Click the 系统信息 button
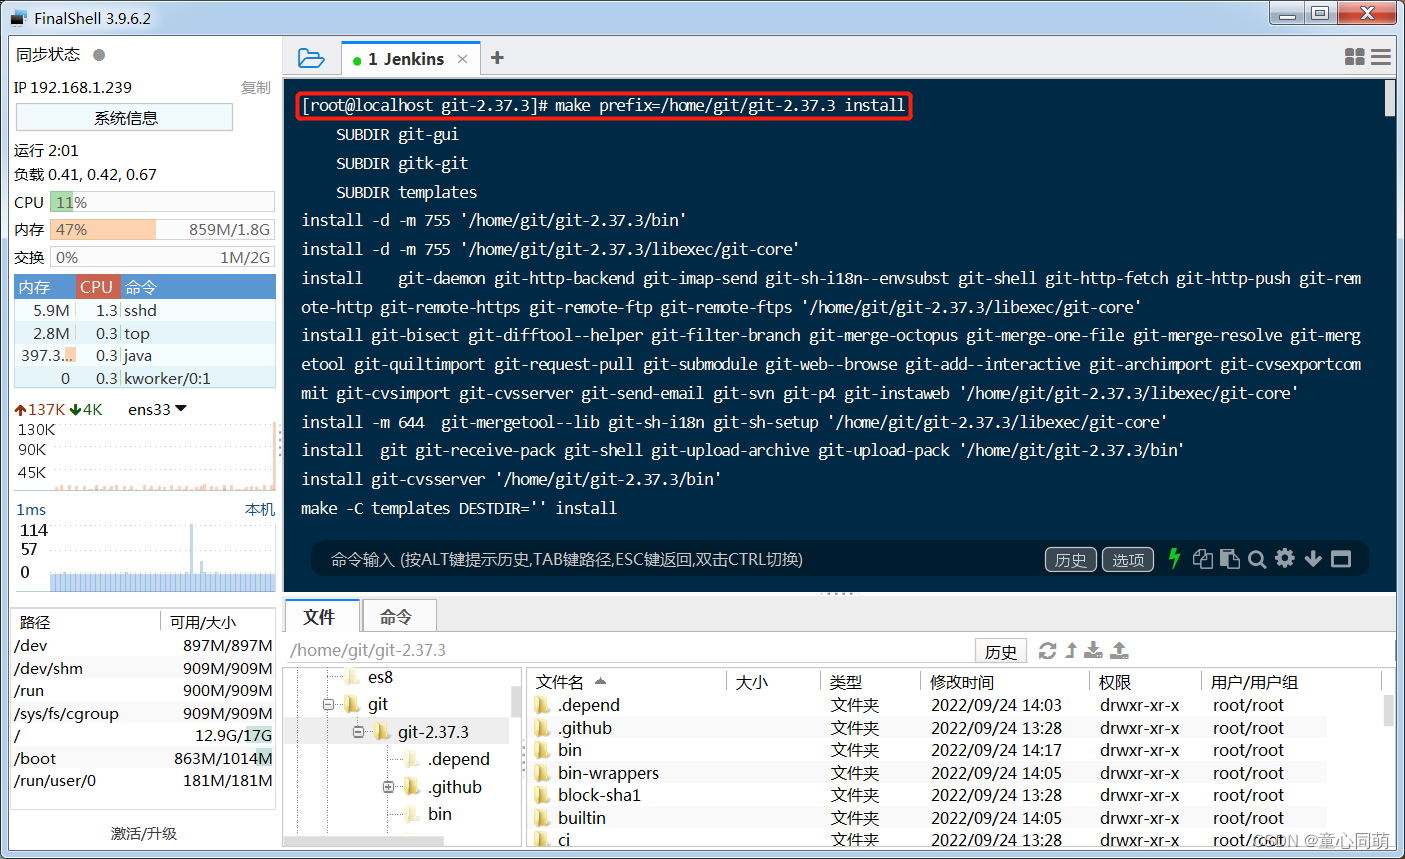Image resolution: width=1405 pixels, height=859 pixels. coord(123,117)
